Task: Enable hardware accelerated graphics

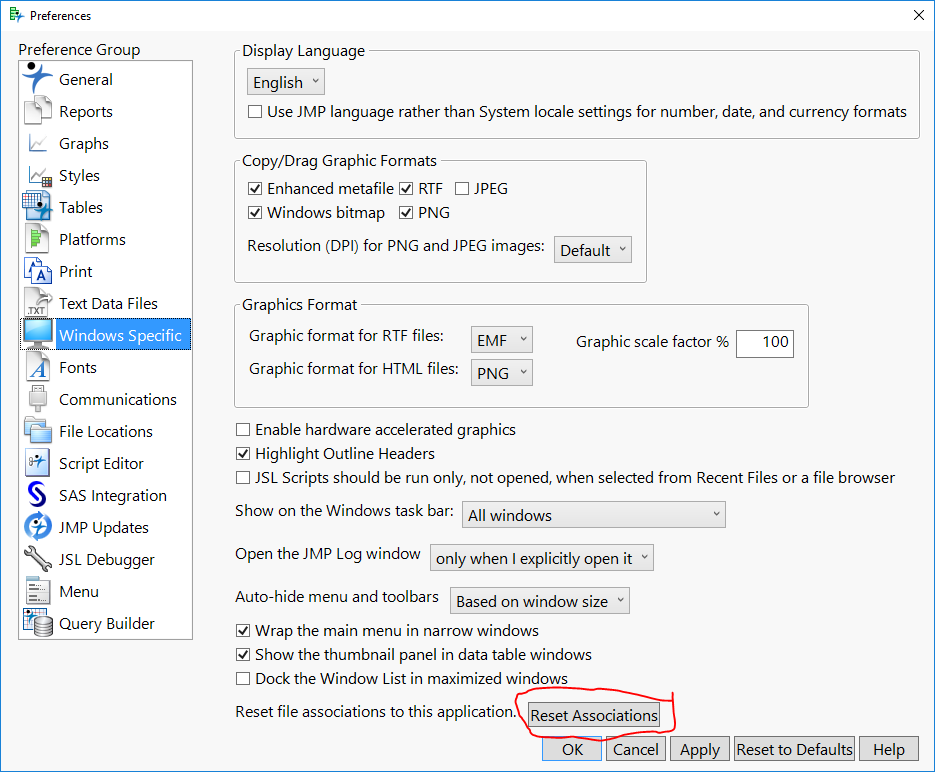Action: click(243, 429)
